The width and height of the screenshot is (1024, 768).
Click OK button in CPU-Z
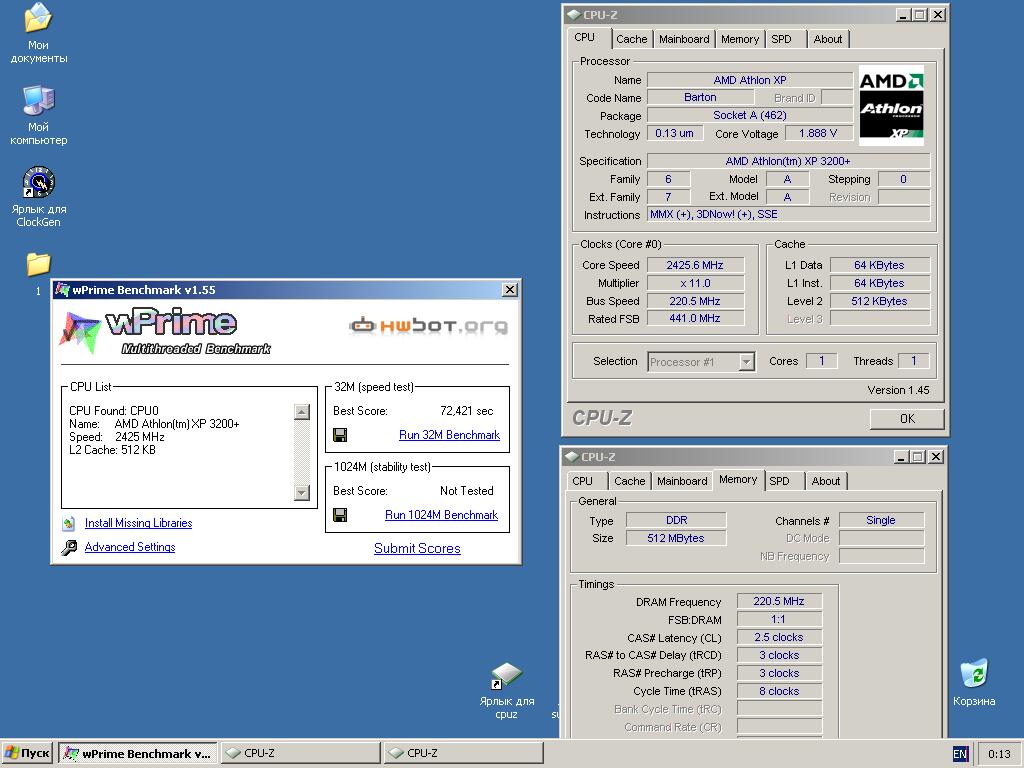tap(907, 419)
